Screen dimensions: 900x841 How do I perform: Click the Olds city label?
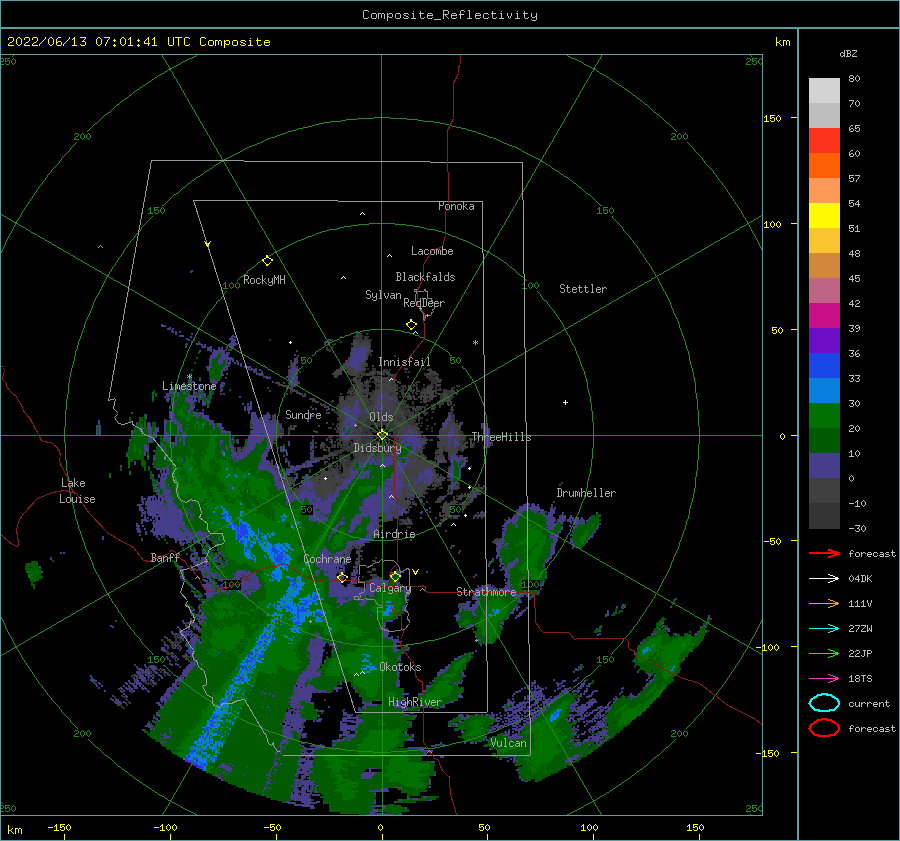[381, 417]
